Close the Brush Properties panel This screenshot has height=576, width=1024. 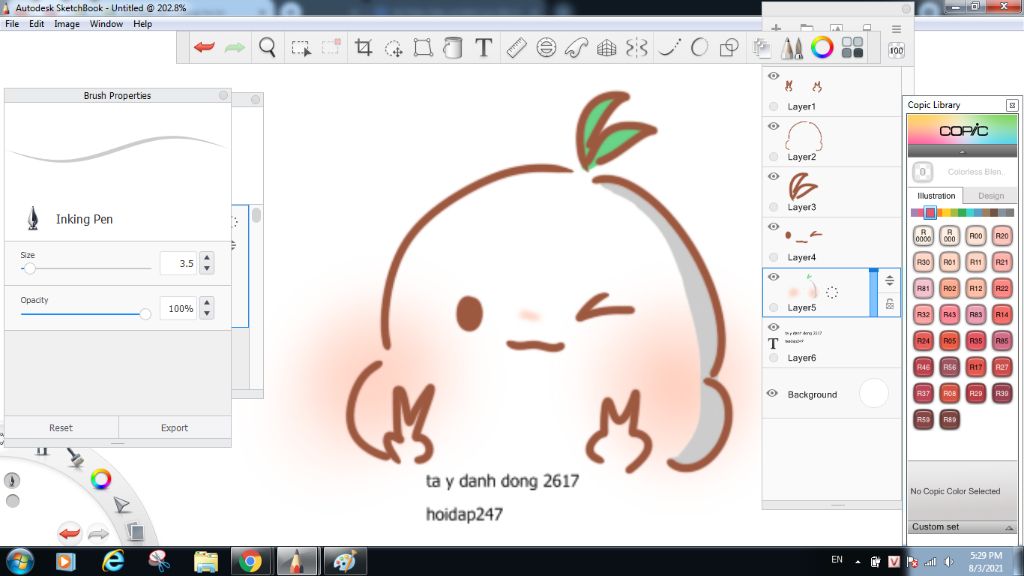tap(223, 95)
